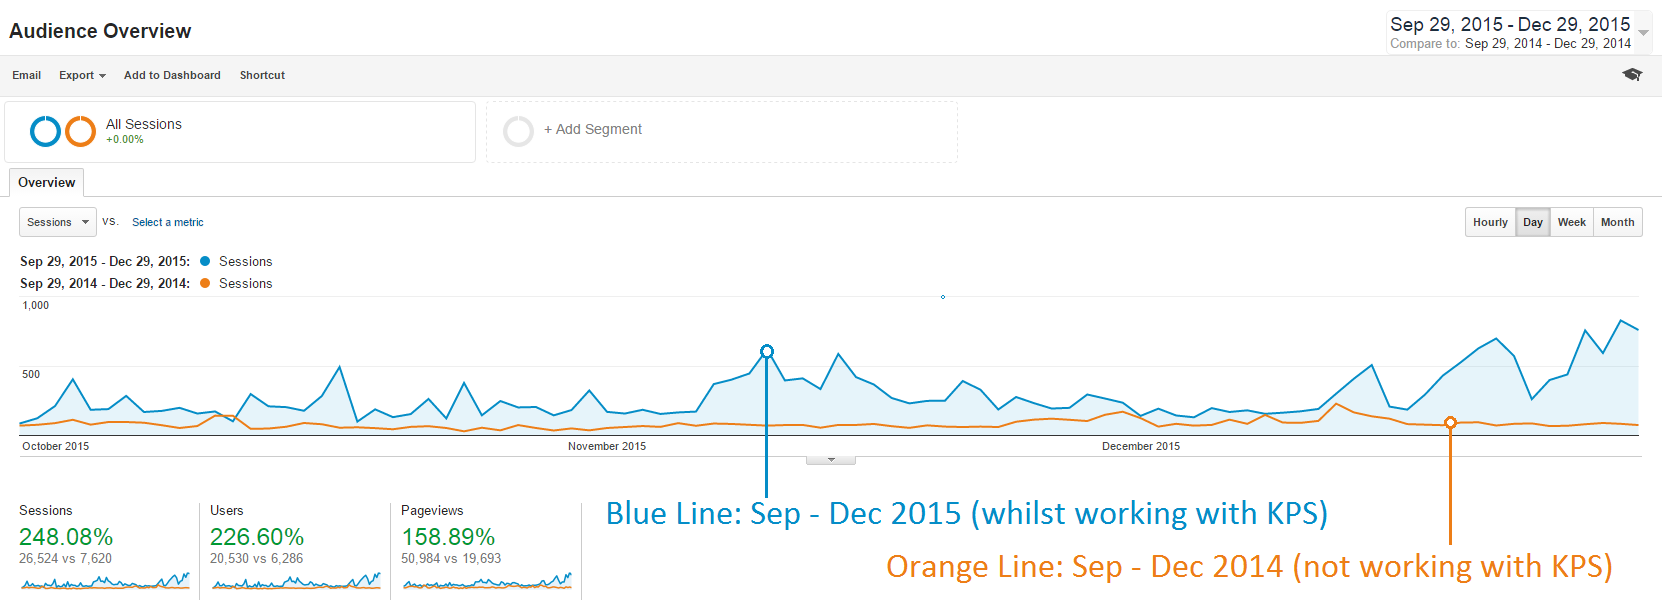Switch chart granularity to Hourly

point(1490,222)
